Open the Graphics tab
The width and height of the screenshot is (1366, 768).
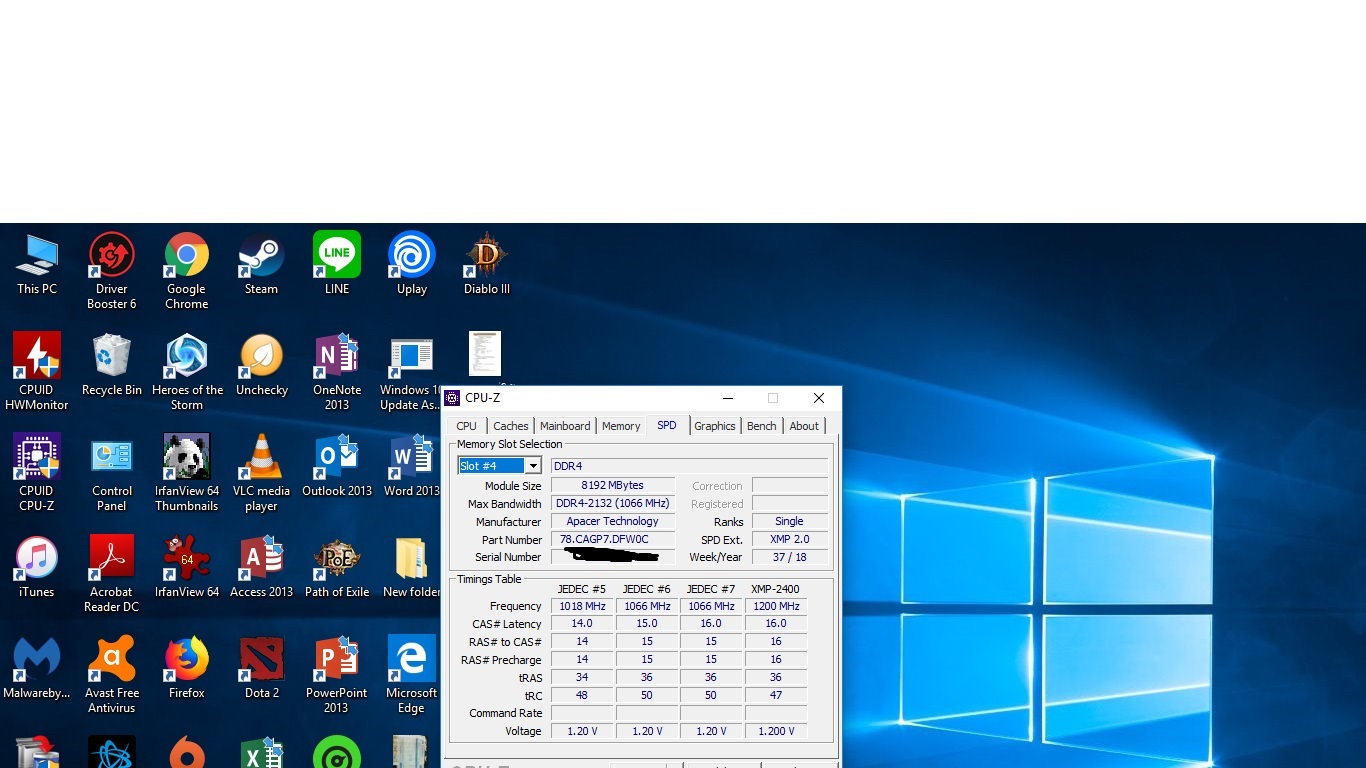715,426
